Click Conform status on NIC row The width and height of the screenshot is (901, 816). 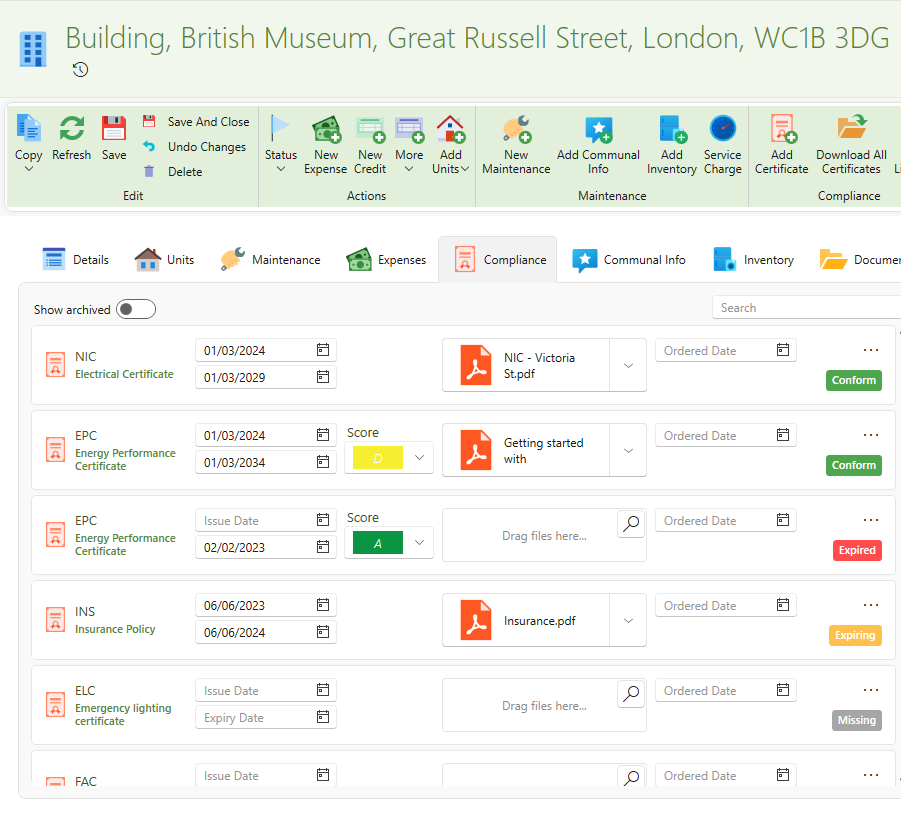(854, 380)
